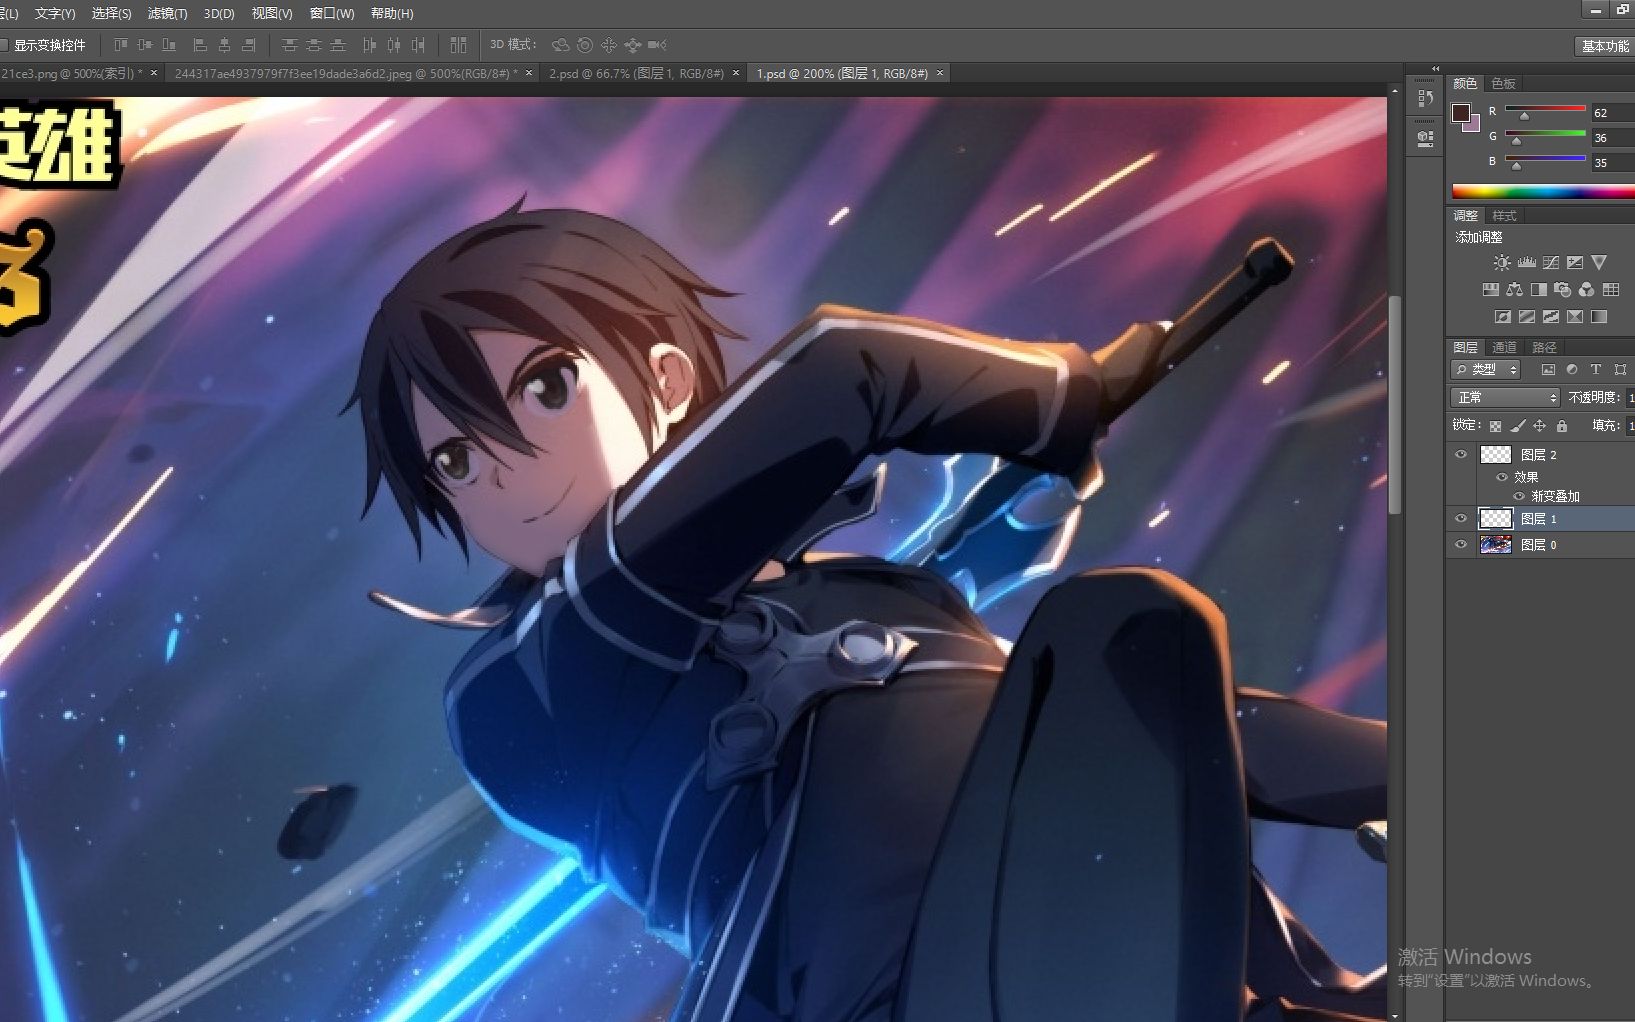Toggle lock all

[x=1562, y=426]
